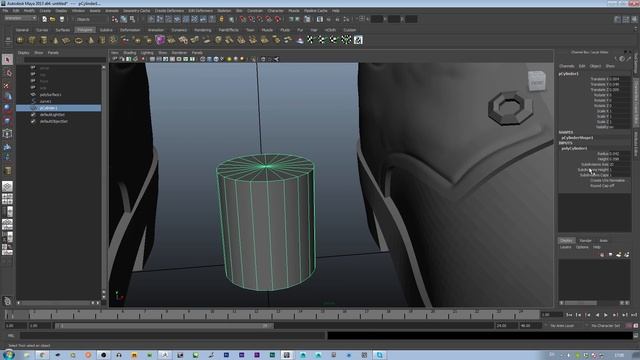
Task: Select the Display tab in Layer Editor
Action: pos(566,240)
